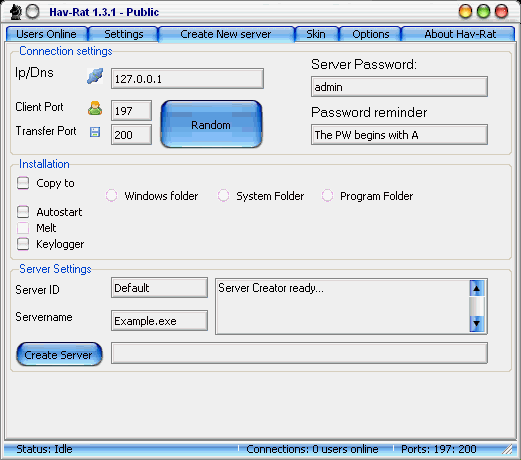Select the System Folder radio button
Viewport: 521px width, 460px height.
[223, 196]
